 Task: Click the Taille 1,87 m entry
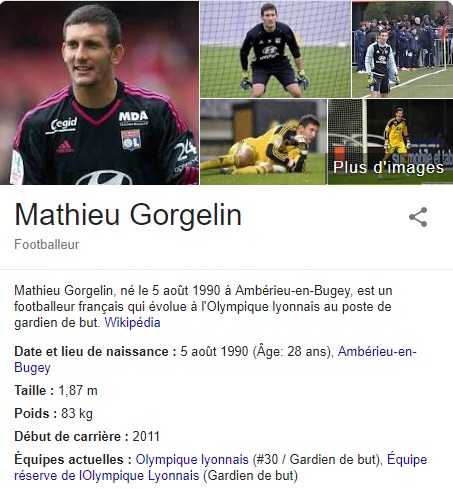(56, 390)
